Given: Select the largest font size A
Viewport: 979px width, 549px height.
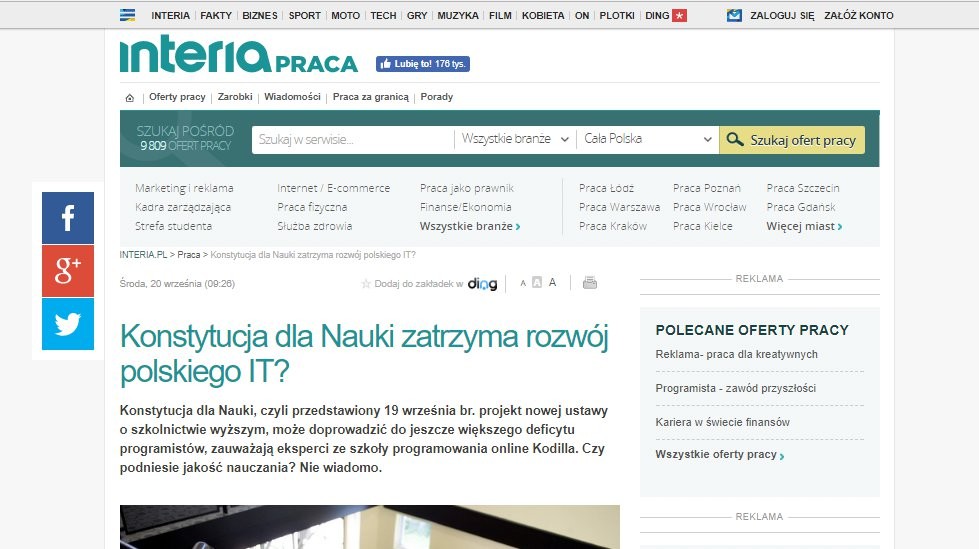Looking at the screenshot, I should pos(553,283).
